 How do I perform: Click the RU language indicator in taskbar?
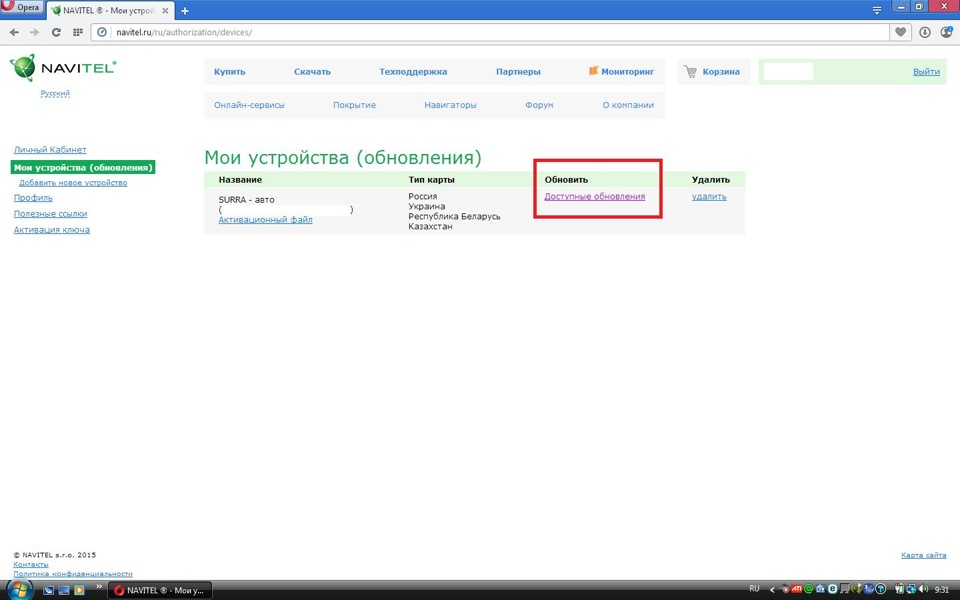click(x=754, y=589)
